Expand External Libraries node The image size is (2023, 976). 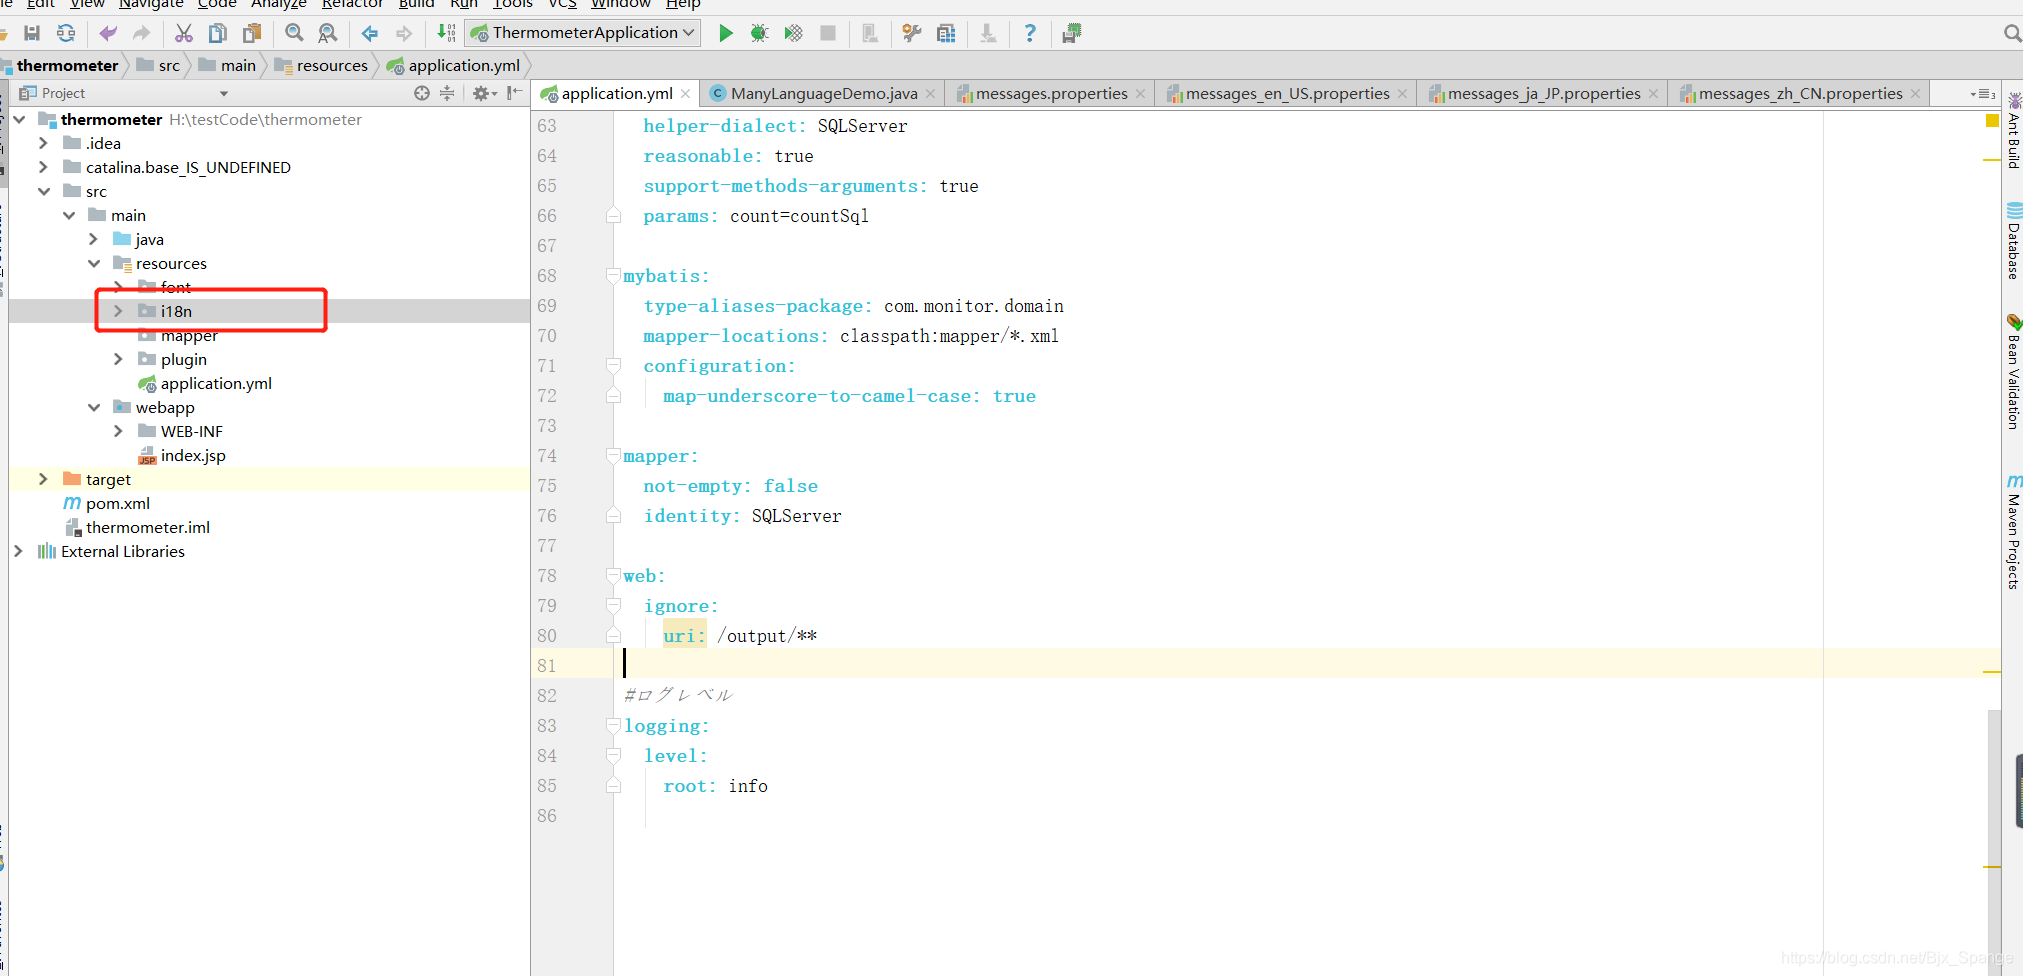[x=18, y=551]
